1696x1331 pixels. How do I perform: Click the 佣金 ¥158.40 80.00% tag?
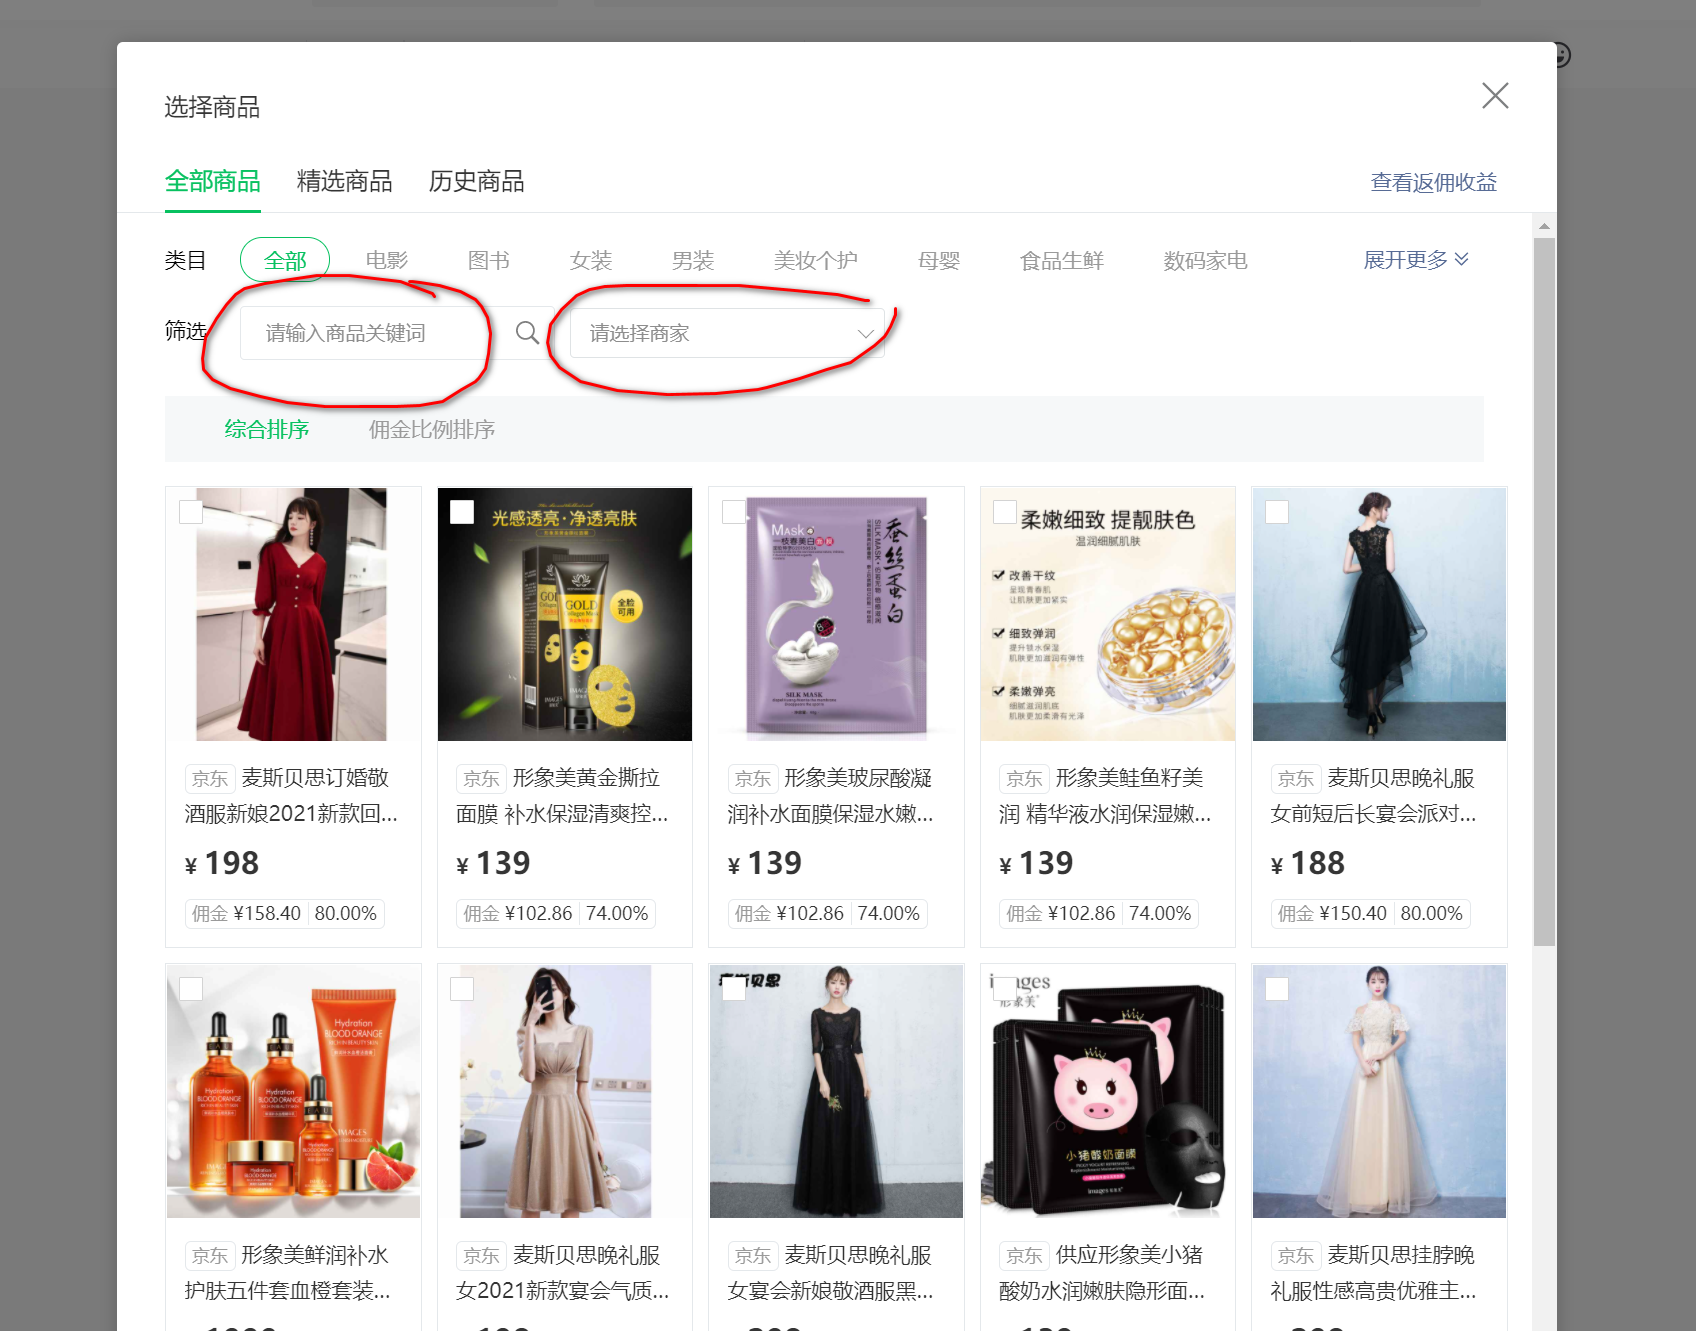pyautogui.click(x=285, y=913)
